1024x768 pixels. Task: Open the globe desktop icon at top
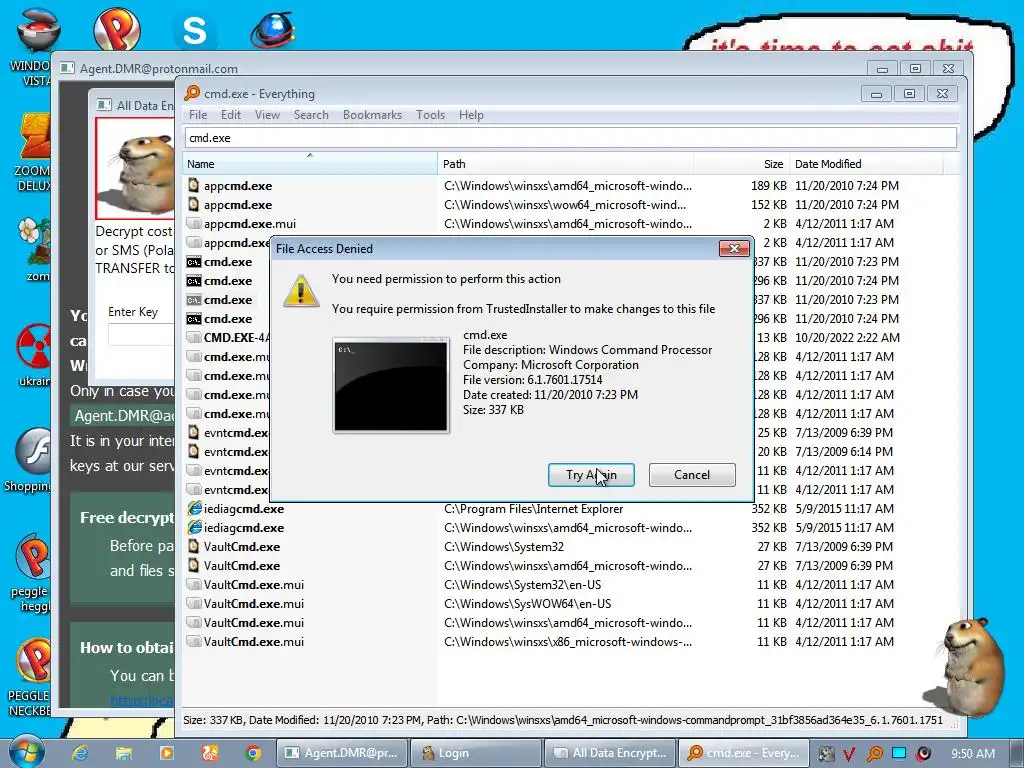[273, 29]
